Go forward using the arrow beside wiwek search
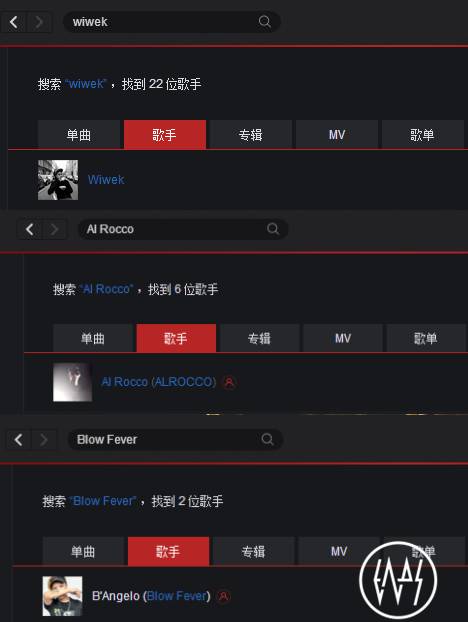 click(x=38, y=22)
